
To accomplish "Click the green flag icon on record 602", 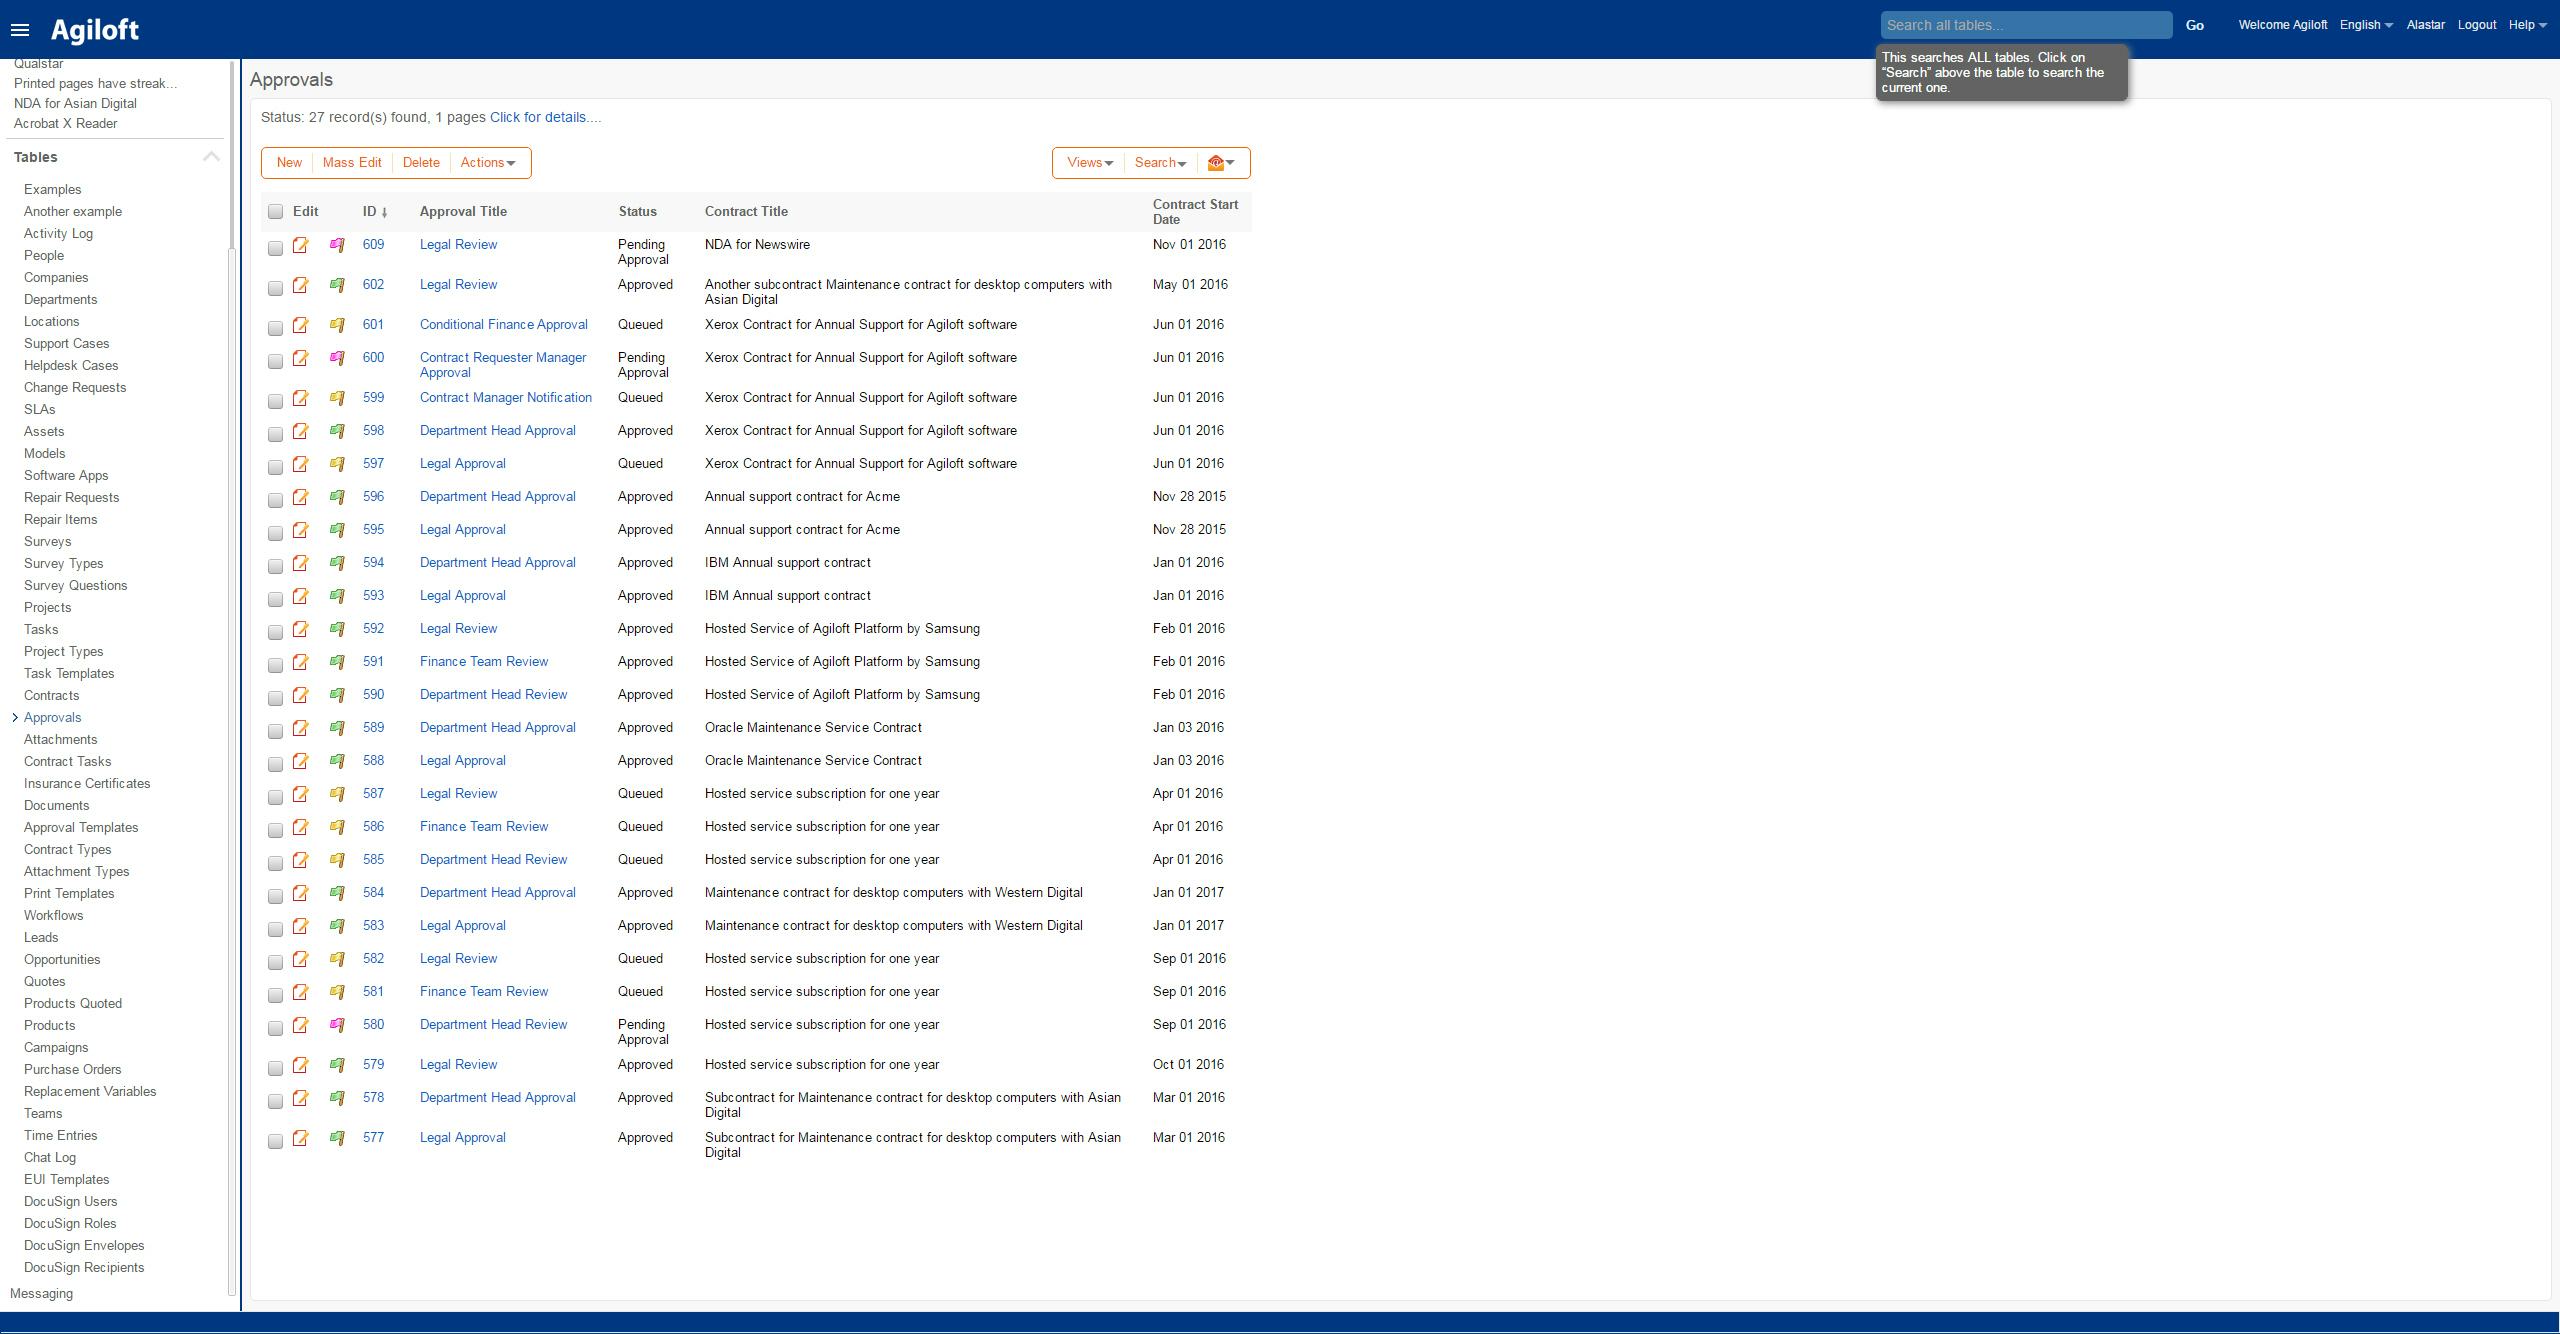I will [x=337, y=287].
